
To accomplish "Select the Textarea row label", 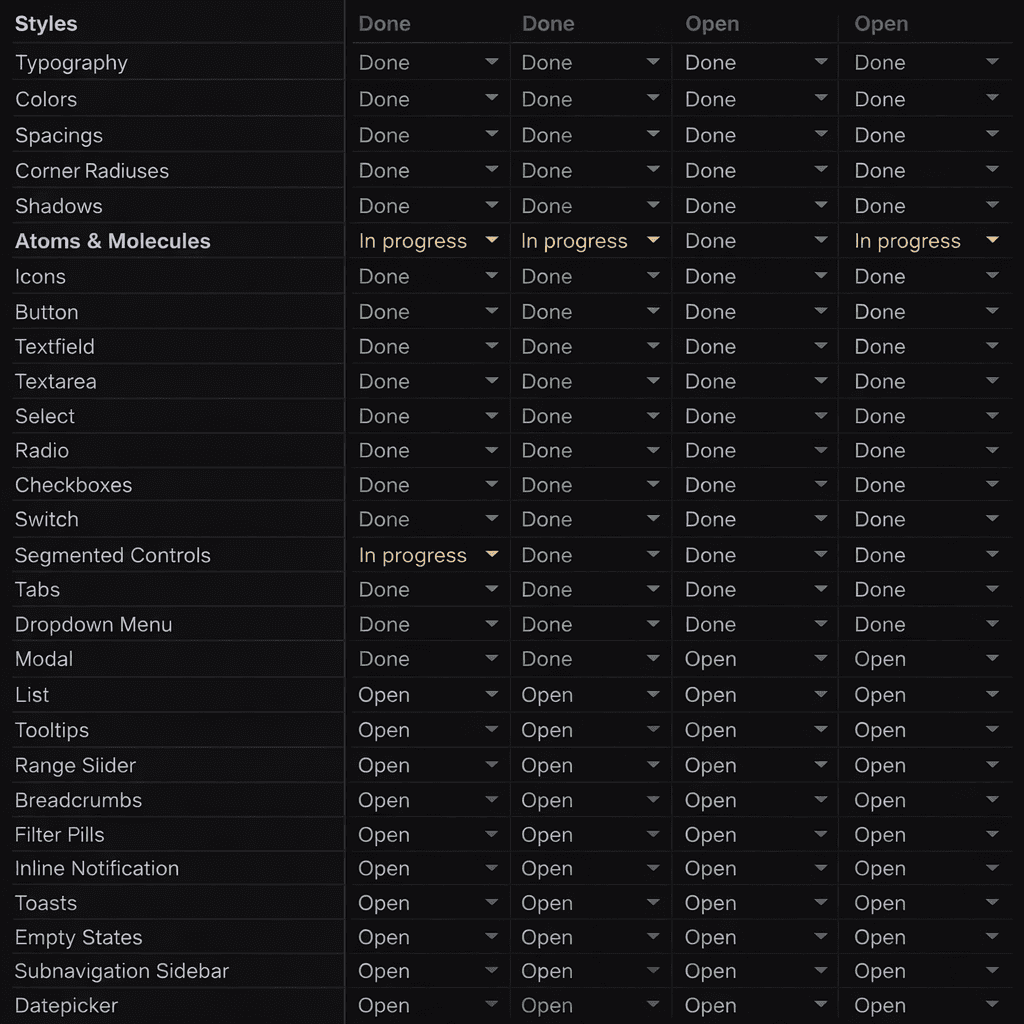I will tap(56, 381).
